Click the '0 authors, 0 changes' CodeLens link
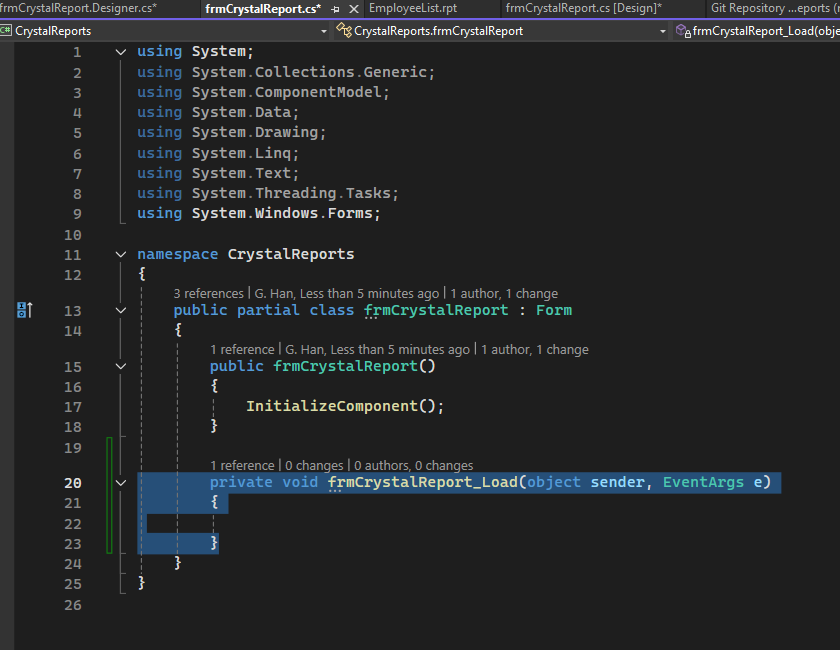Image resolution: width=840 pixels, height=650 pixels. click(414, 466)
